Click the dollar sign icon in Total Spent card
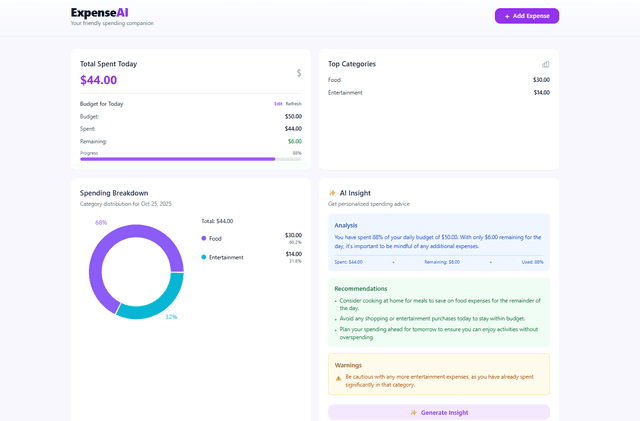Viewport: 640px width, 421px height. [298, 73]
